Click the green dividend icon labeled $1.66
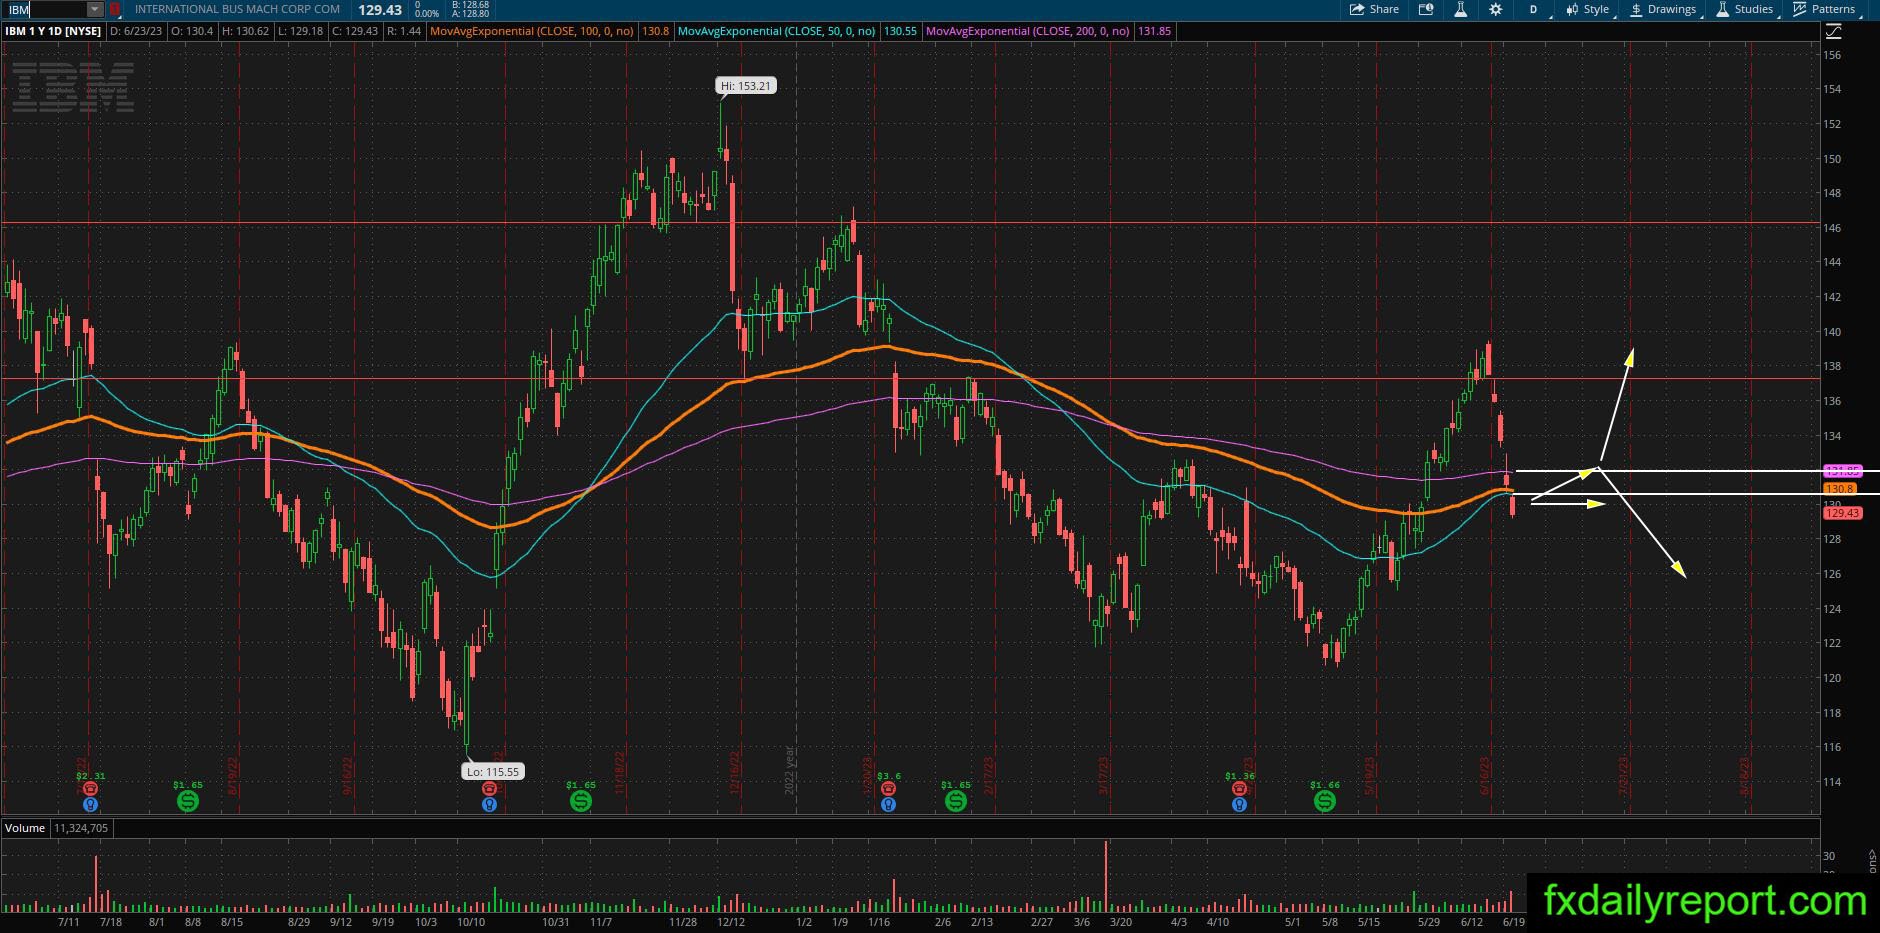 (x=1325, y=801)
